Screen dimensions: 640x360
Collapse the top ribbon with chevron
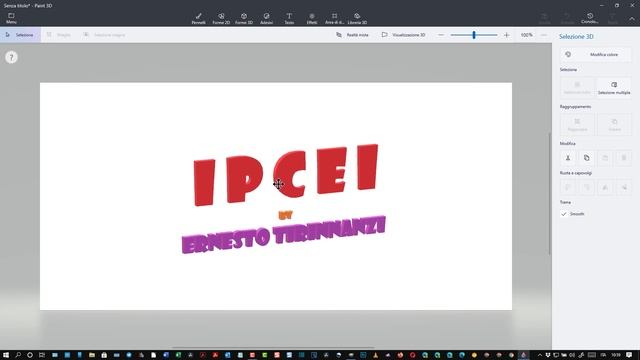click(x=632, y=18)
